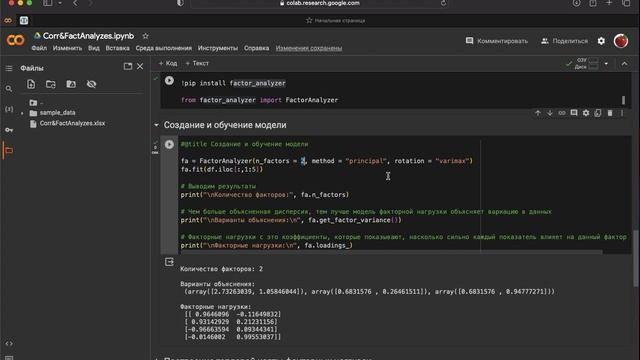Screen dimensions: 640x360
Task: Mount Google Drive
Action: tap(71, 84)
